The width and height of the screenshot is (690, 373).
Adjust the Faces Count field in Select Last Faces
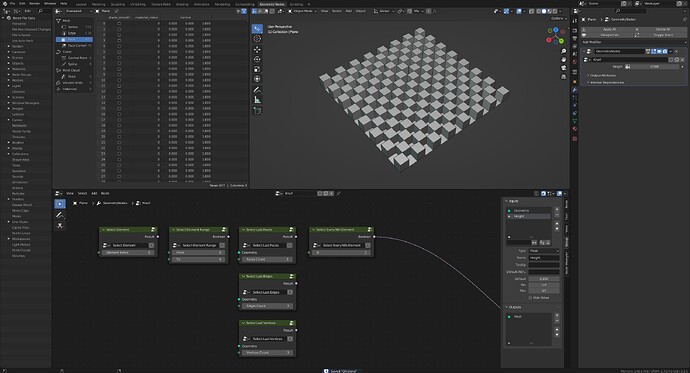click(267, 260)
